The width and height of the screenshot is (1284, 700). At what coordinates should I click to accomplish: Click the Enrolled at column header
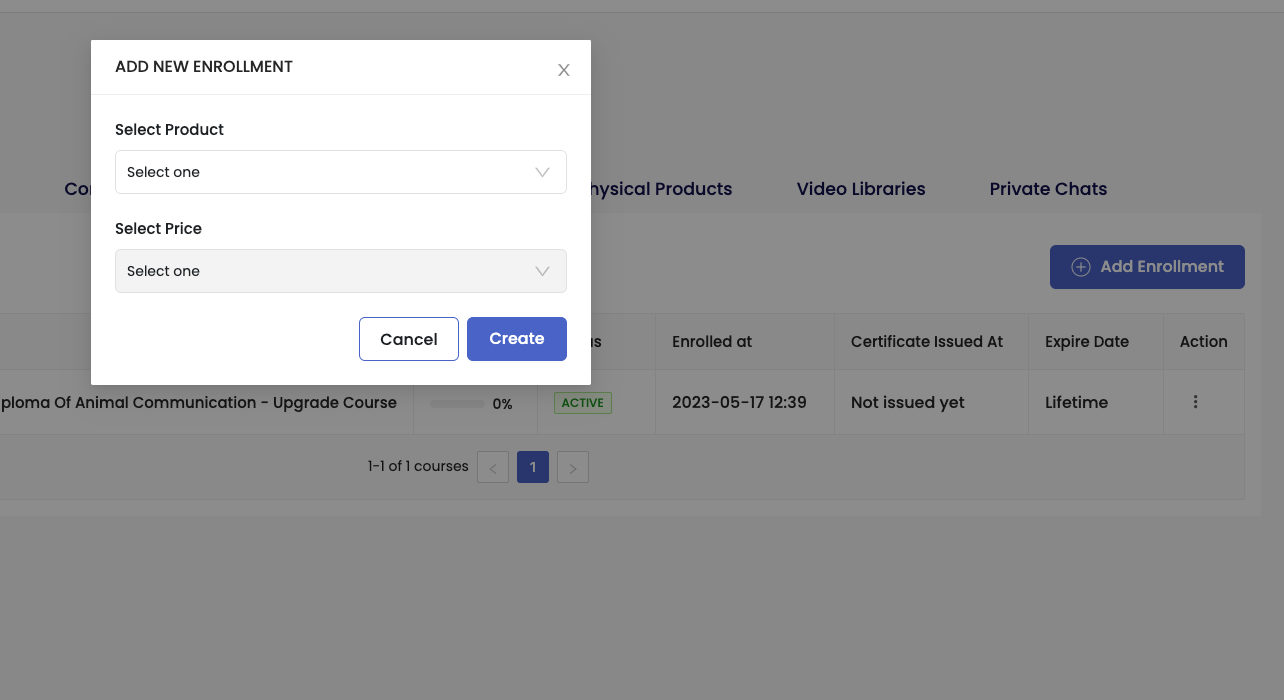[711, 341]
